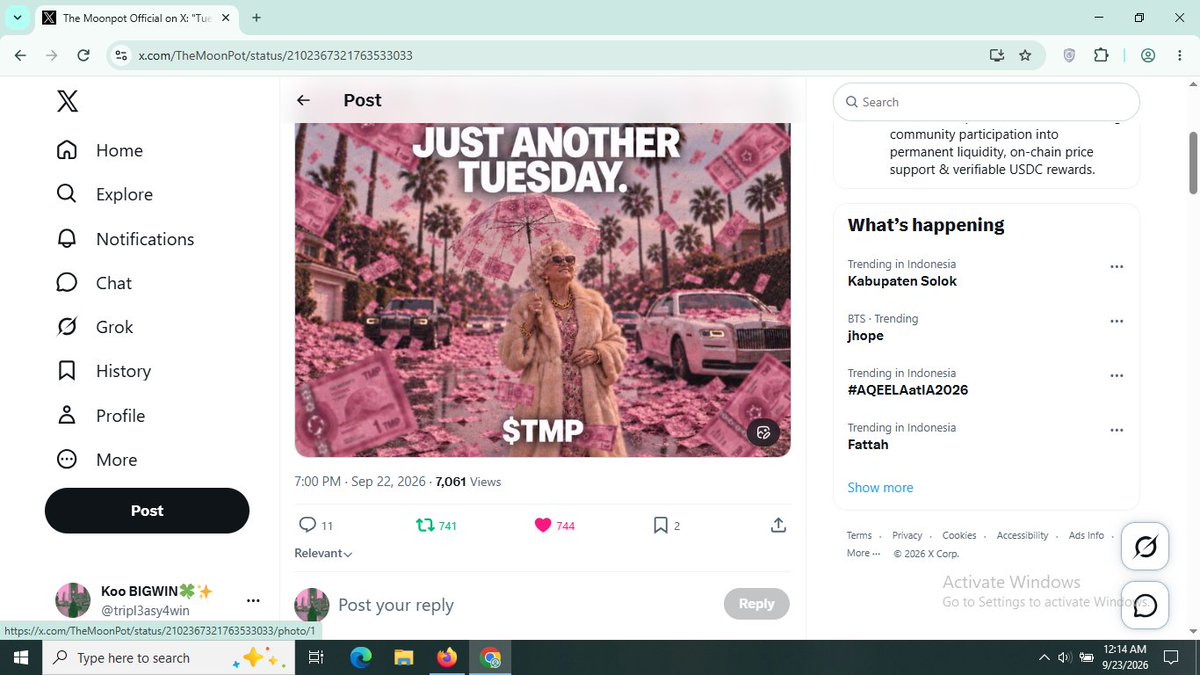Image resolution: width=1200 pixels, height=675 pixels.
Task: Open Microsoft Edge from the taskbar
Action: pos(360,657)
